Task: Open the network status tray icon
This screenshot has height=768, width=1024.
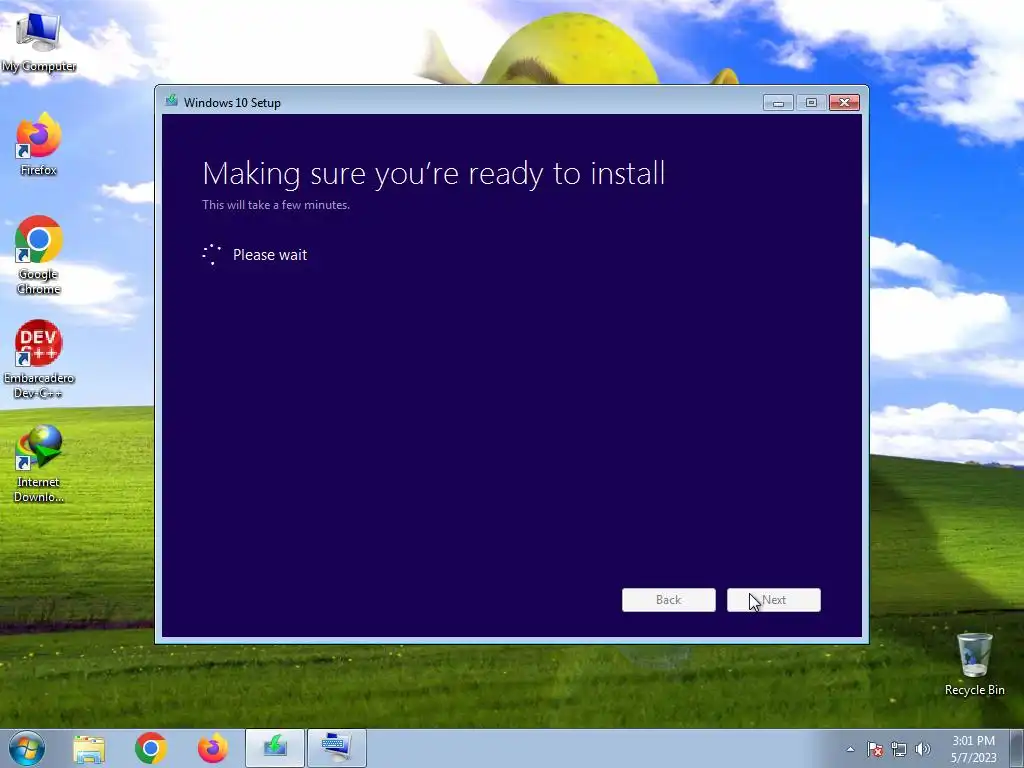Action: click(899, 749)
